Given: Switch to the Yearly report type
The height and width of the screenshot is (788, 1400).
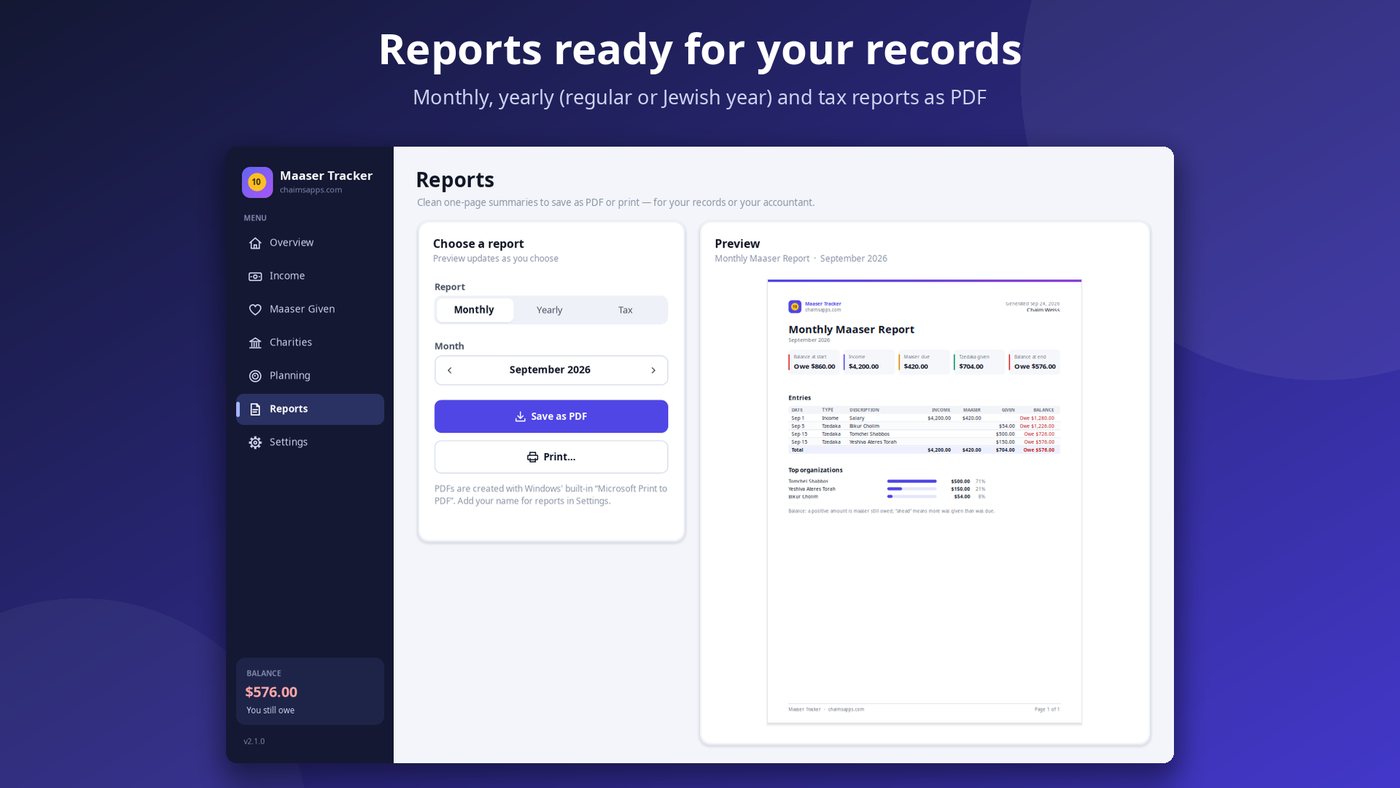Looking at the screenshot, I should click(549, 310).
